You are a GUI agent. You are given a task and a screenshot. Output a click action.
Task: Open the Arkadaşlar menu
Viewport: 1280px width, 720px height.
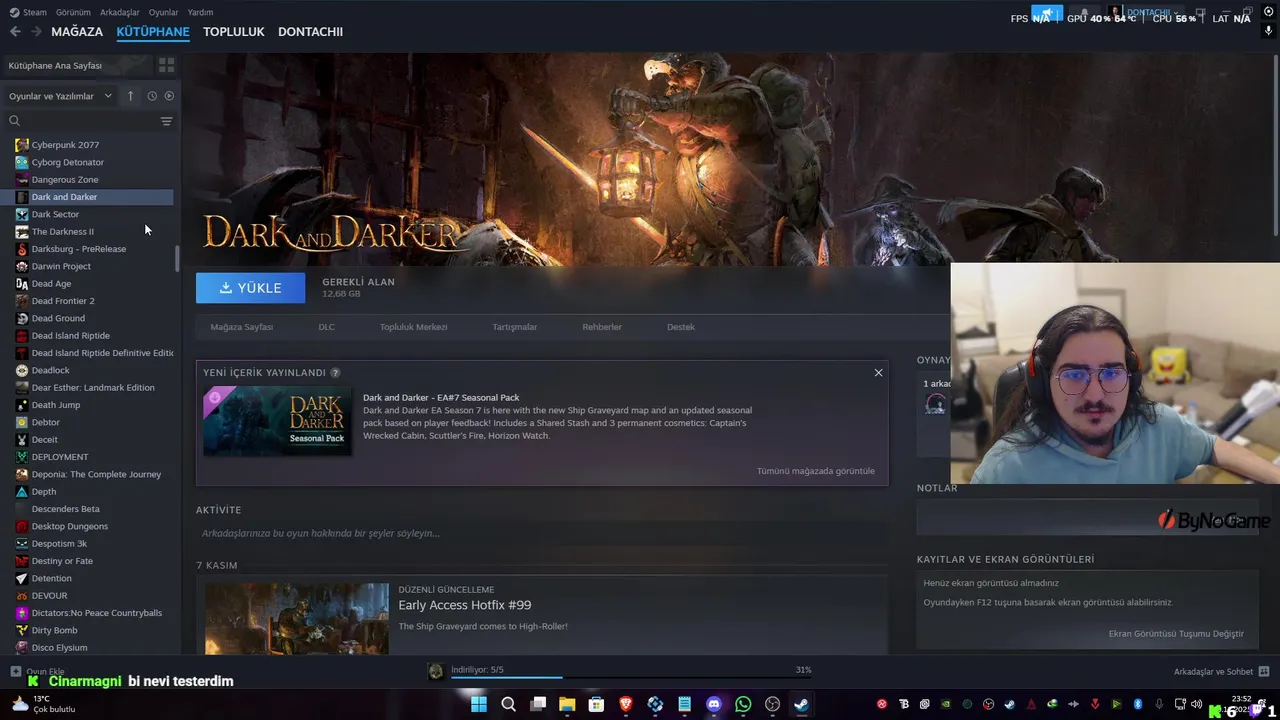point(120,12)
